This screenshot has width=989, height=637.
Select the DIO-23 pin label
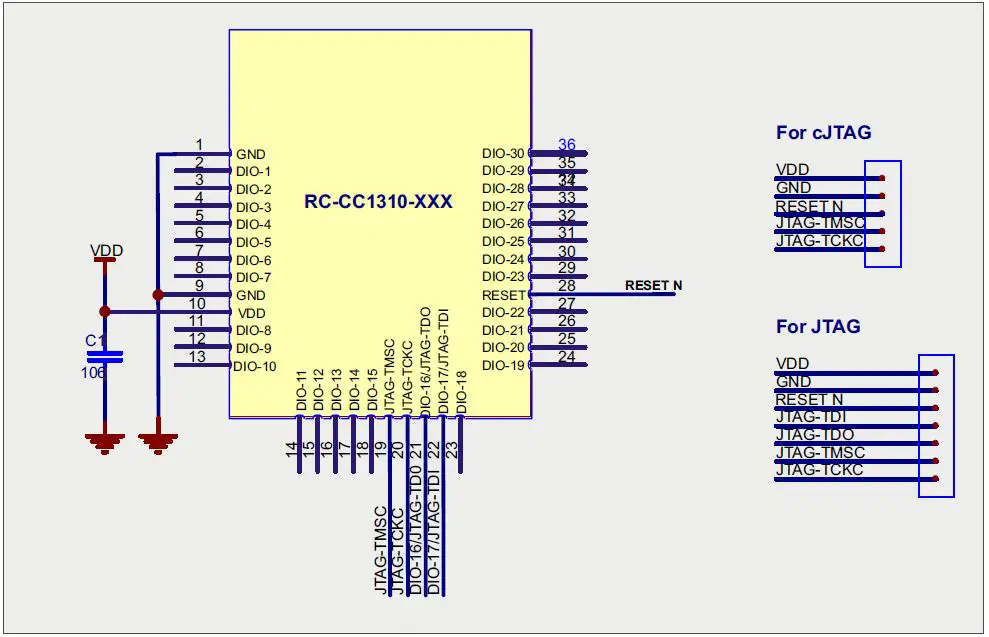[503, 277]
